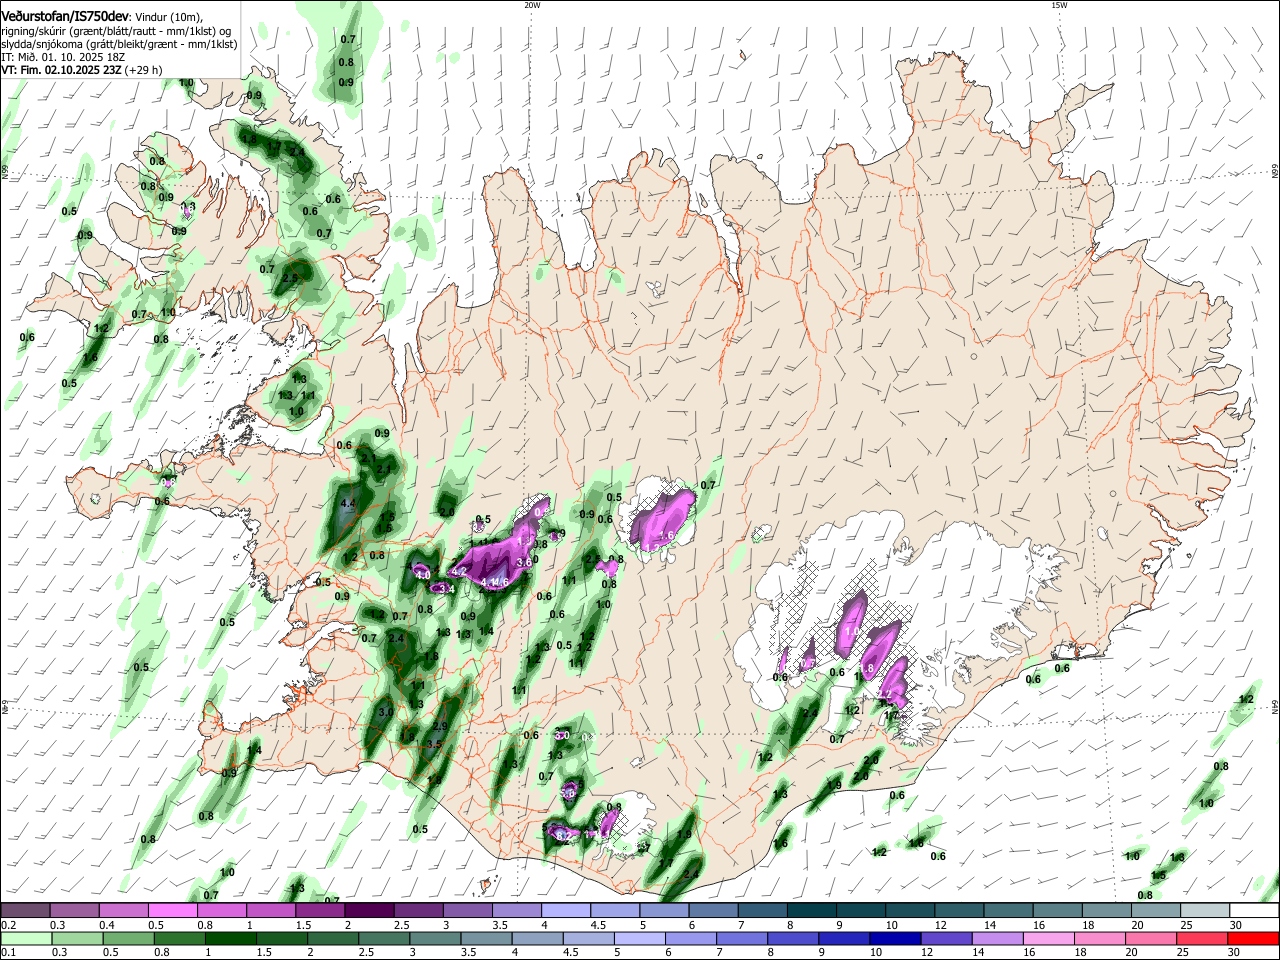Click the dark teal snow swatch starting at 8
The width and height of the screenshot is (1280, 960).
point(810,910)
